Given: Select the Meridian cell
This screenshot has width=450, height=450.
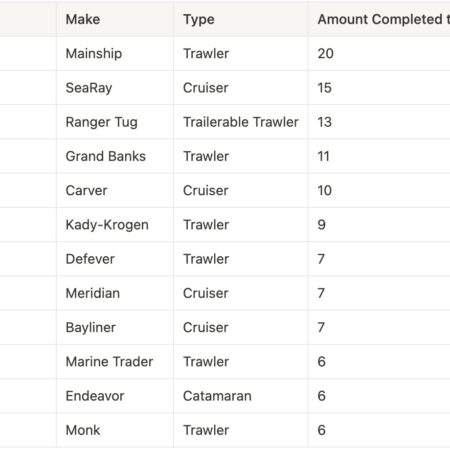Looking at the screenshot, I should 115,293.
